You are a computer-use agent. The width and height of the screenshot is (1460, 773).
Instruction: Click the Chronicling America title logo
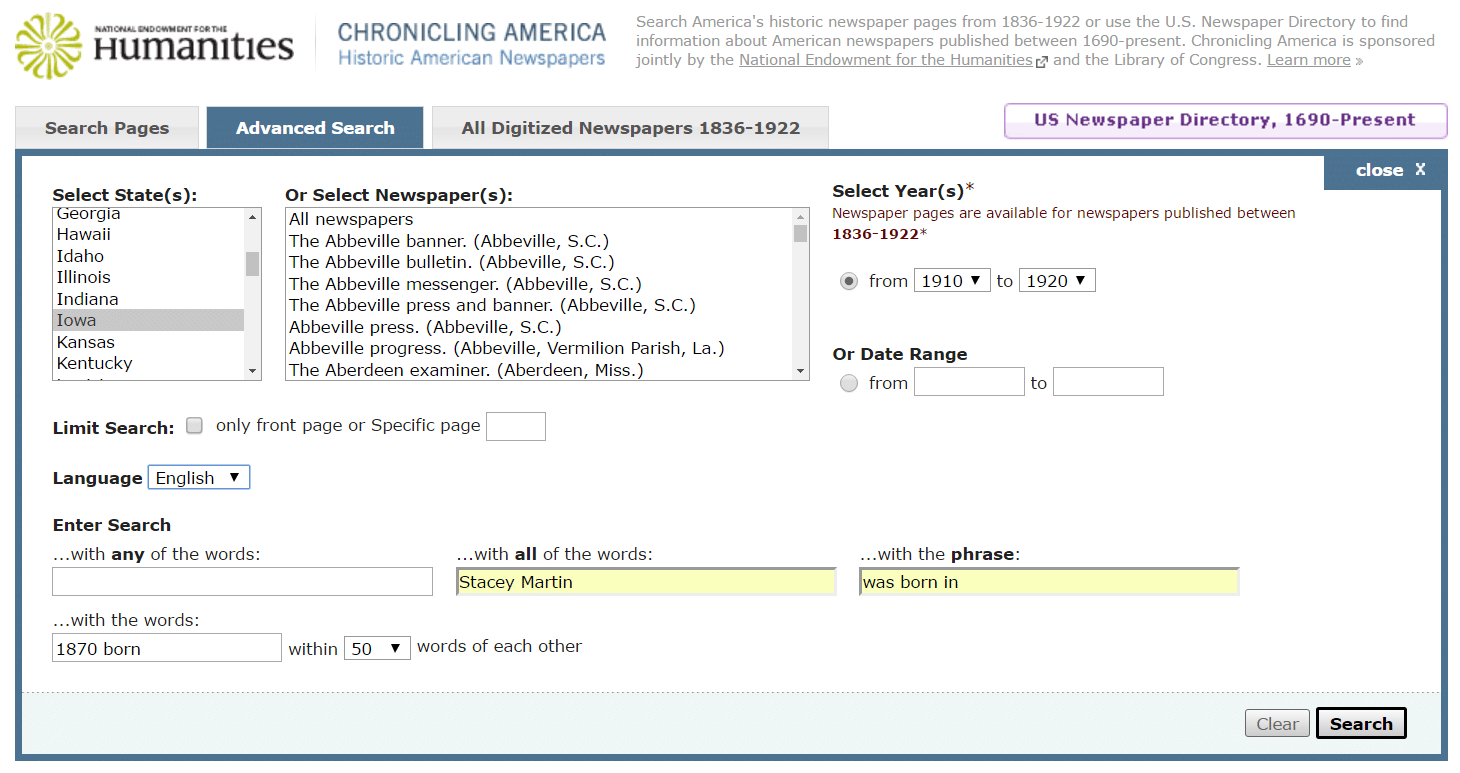(x=471, y=44)
